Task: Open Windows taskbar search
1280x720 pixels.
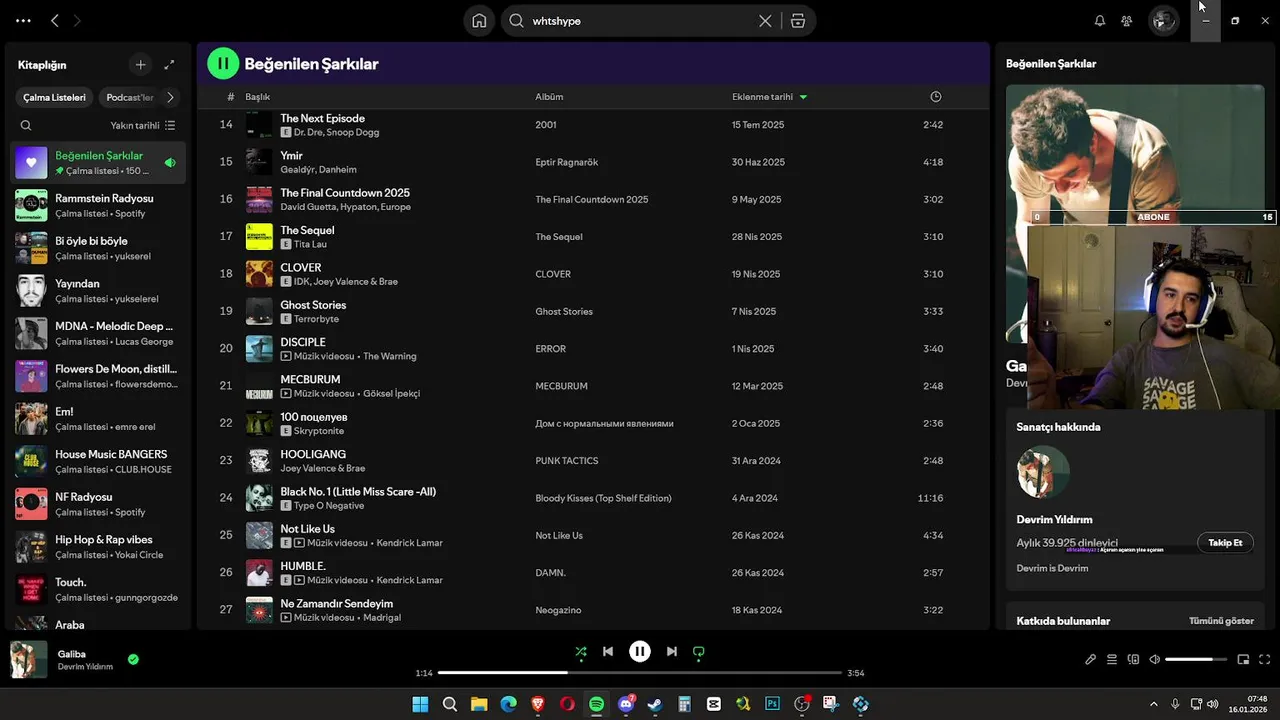Action: point(450,704)
